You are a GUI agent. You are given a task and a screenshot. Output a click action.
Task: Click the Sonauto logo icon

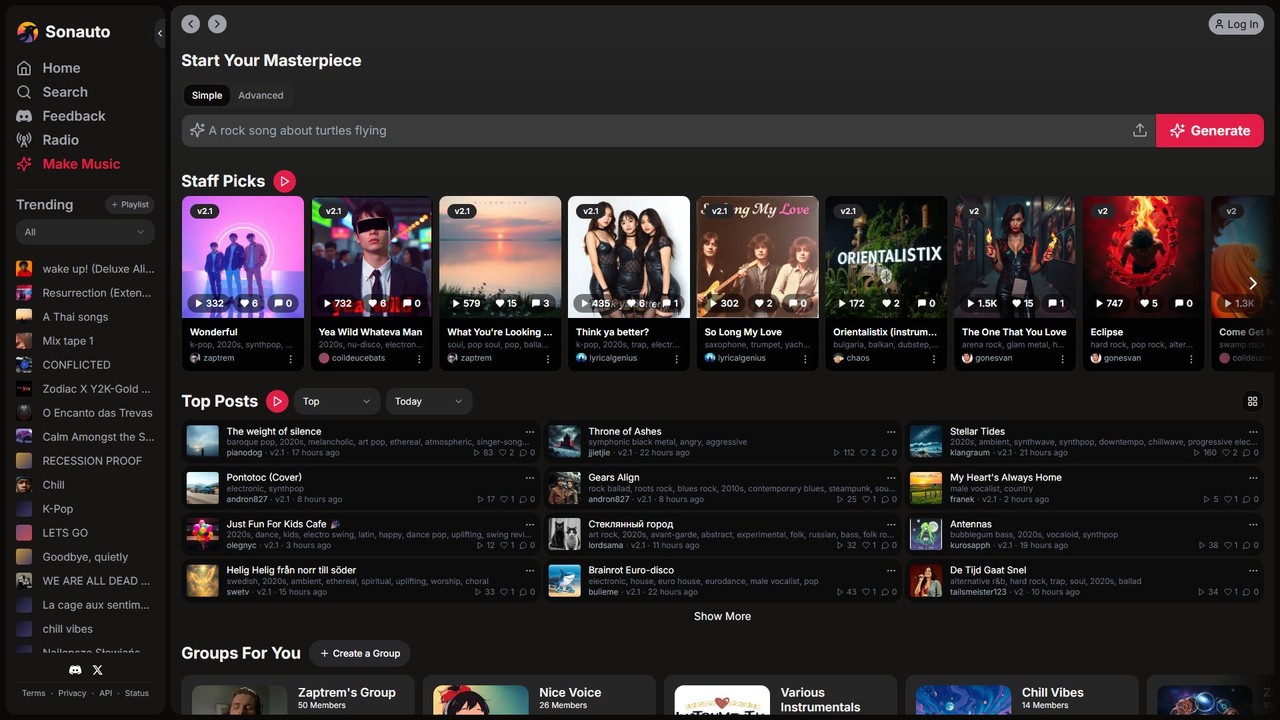click(x=28, y=32)
